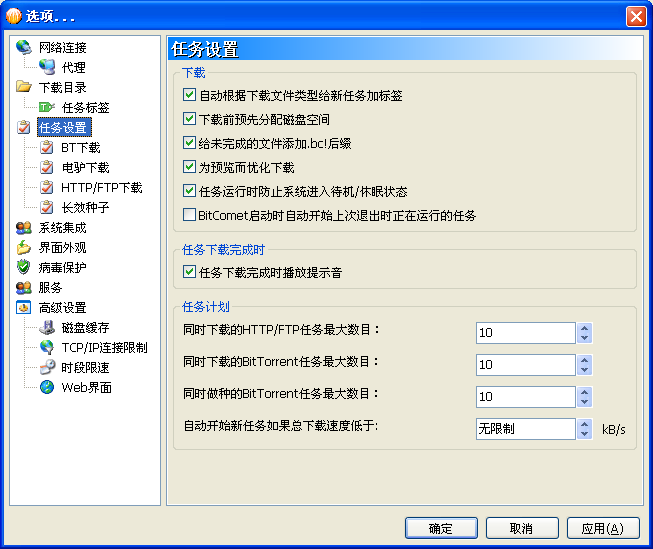Click the BitComet icon in title bar
Screen dimensions: 653x549
point(14,16)
